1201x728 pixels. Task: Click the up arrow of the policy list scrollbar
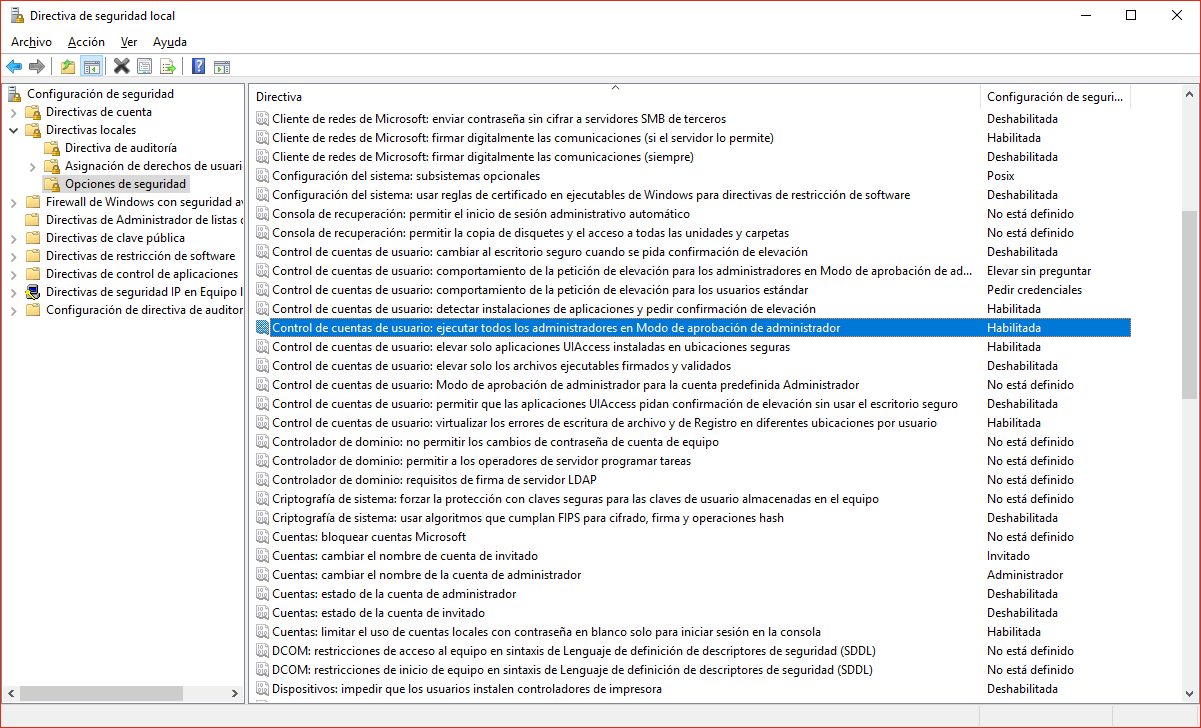point(1189,94)
